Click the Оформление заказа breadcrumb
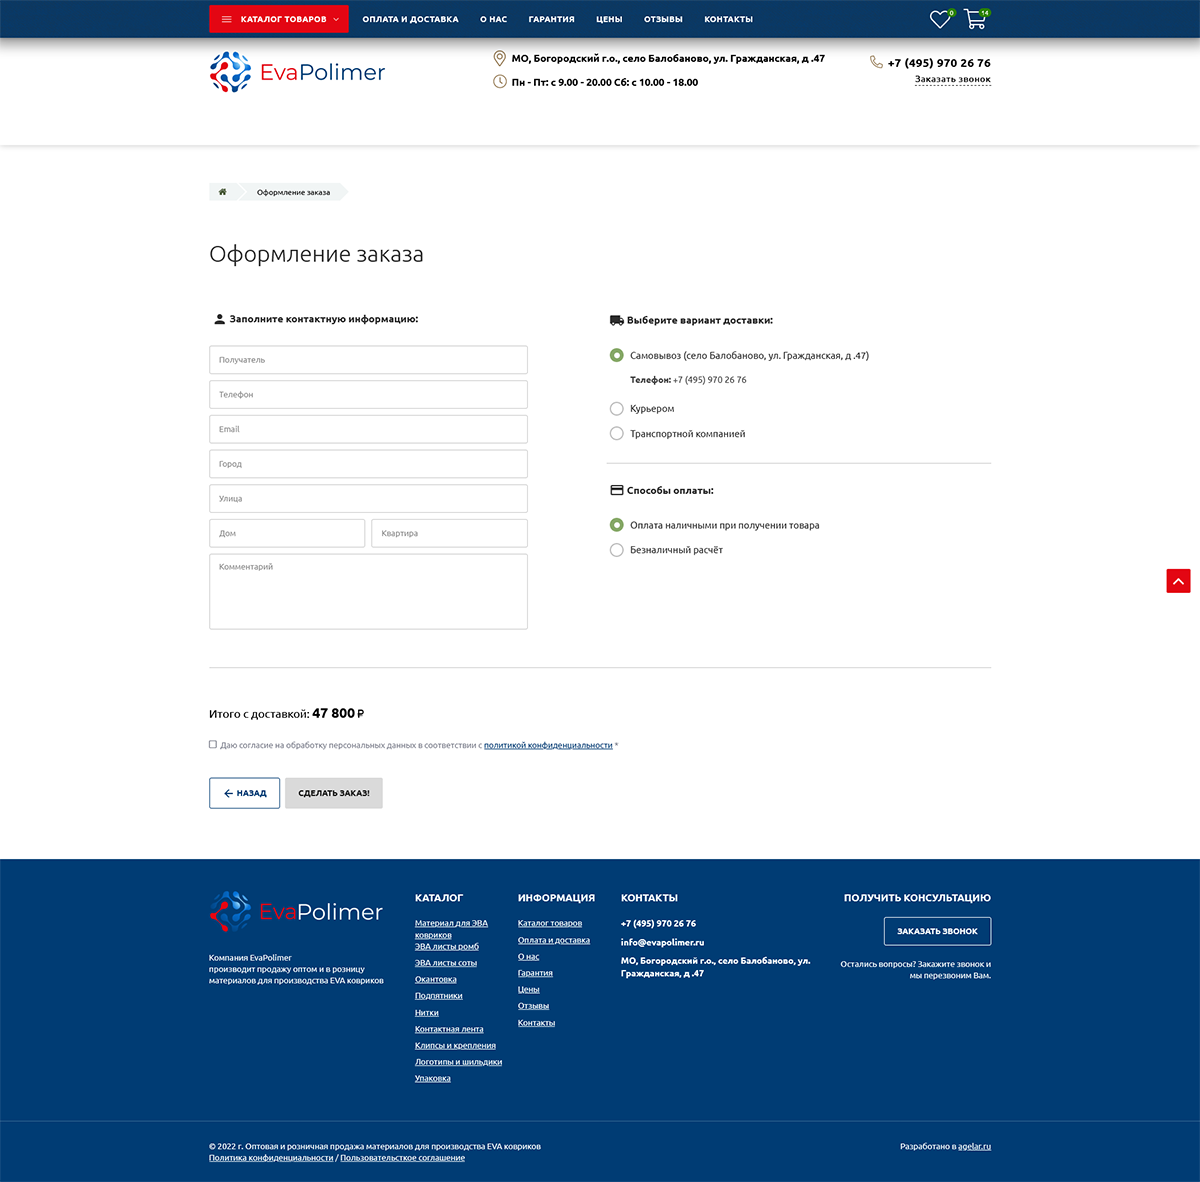This screenshot has height=1182, width=1200. point(293,192)
